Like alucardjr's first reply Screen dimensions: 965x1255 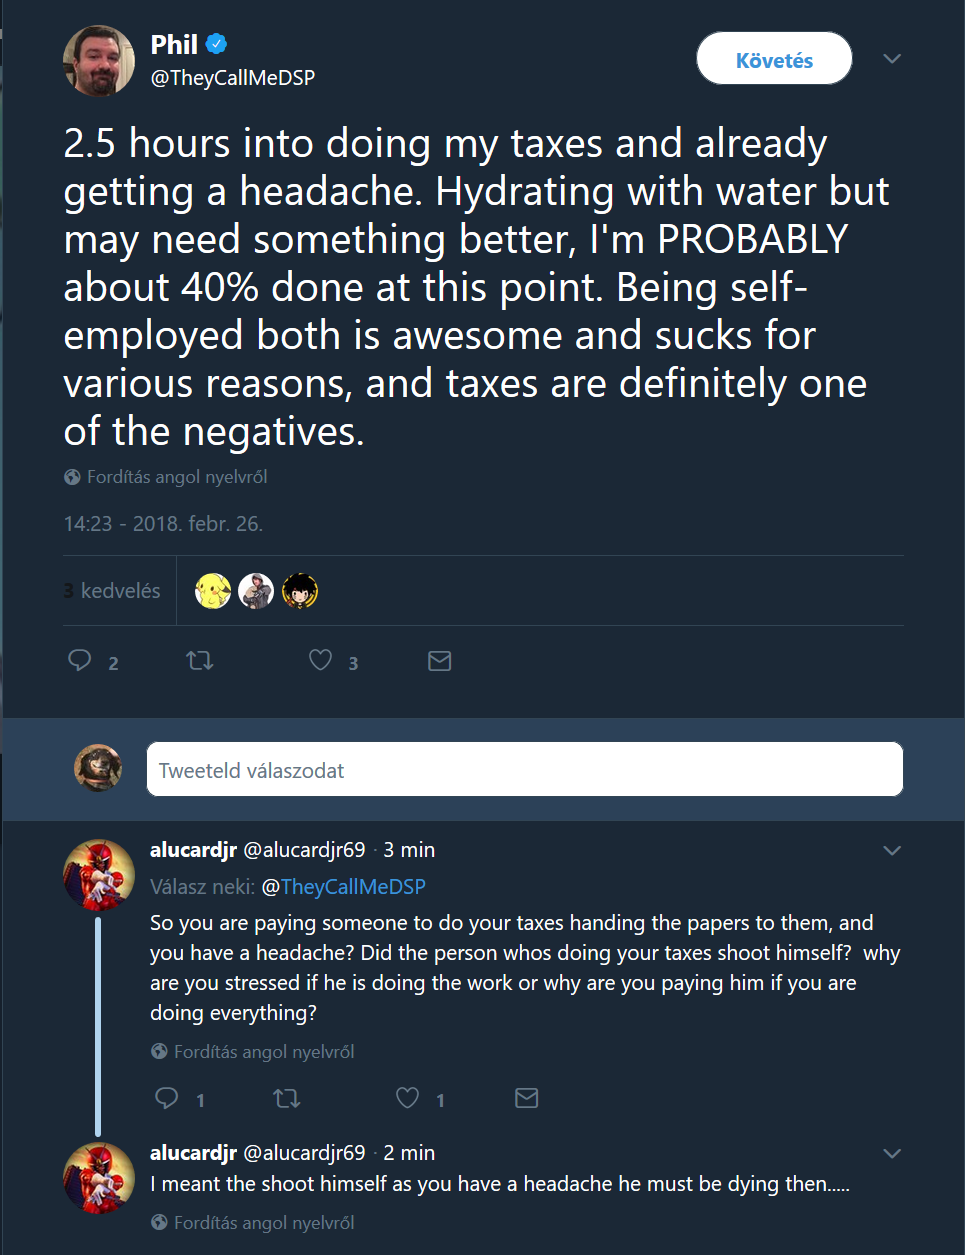point(407,1098)
